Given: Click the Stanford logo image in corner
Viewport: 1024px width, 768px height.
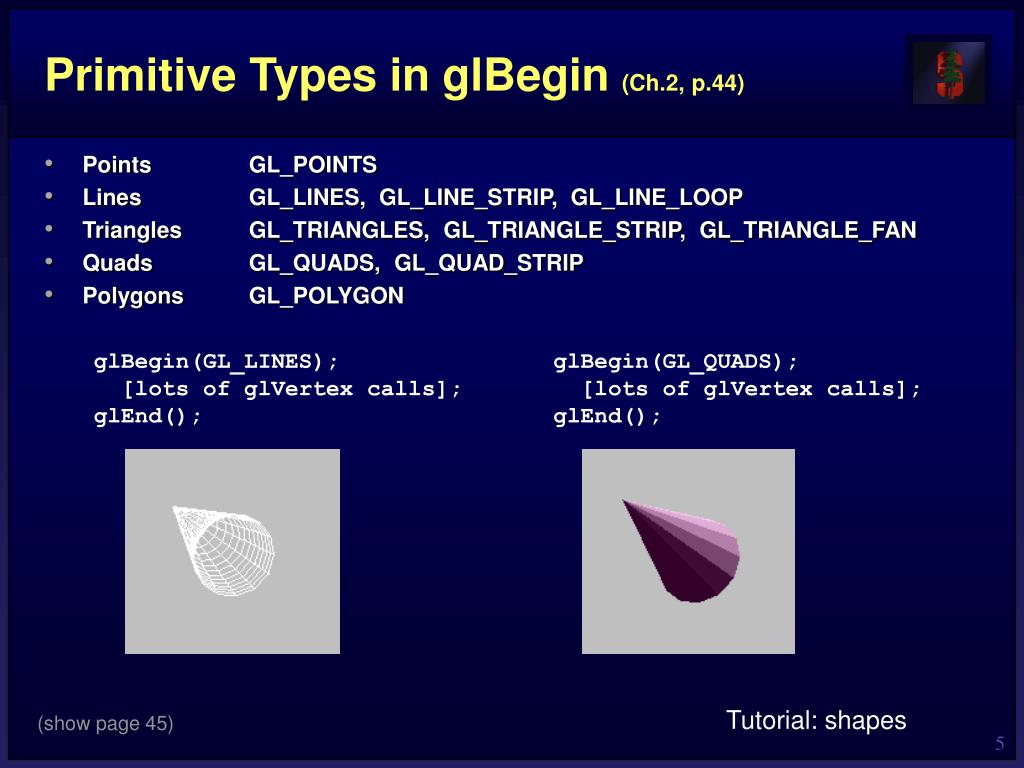Looking at the screenshot, I should (x=948, y=72).
